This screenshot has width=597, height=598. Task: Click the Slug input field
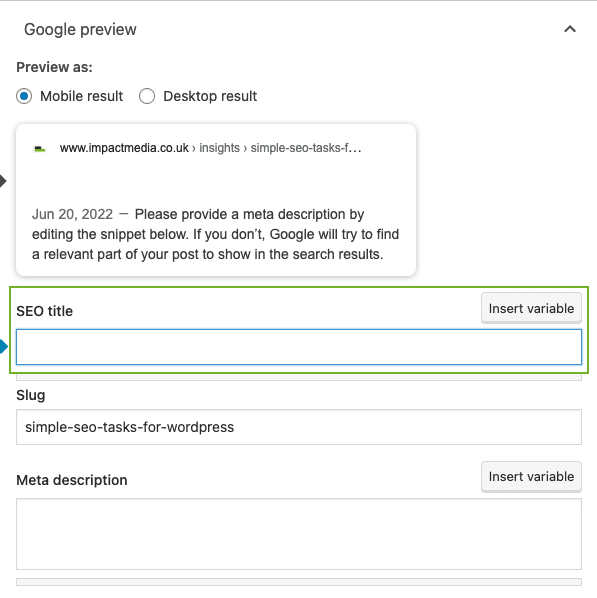pyautogui.click(x=299, y=427)
